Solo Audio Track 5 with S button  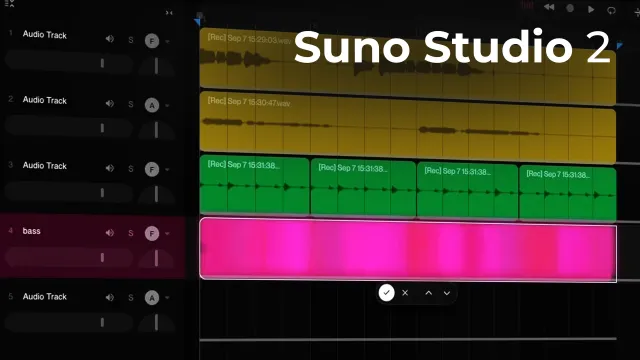pyautogui.click(x=131, y=298)
